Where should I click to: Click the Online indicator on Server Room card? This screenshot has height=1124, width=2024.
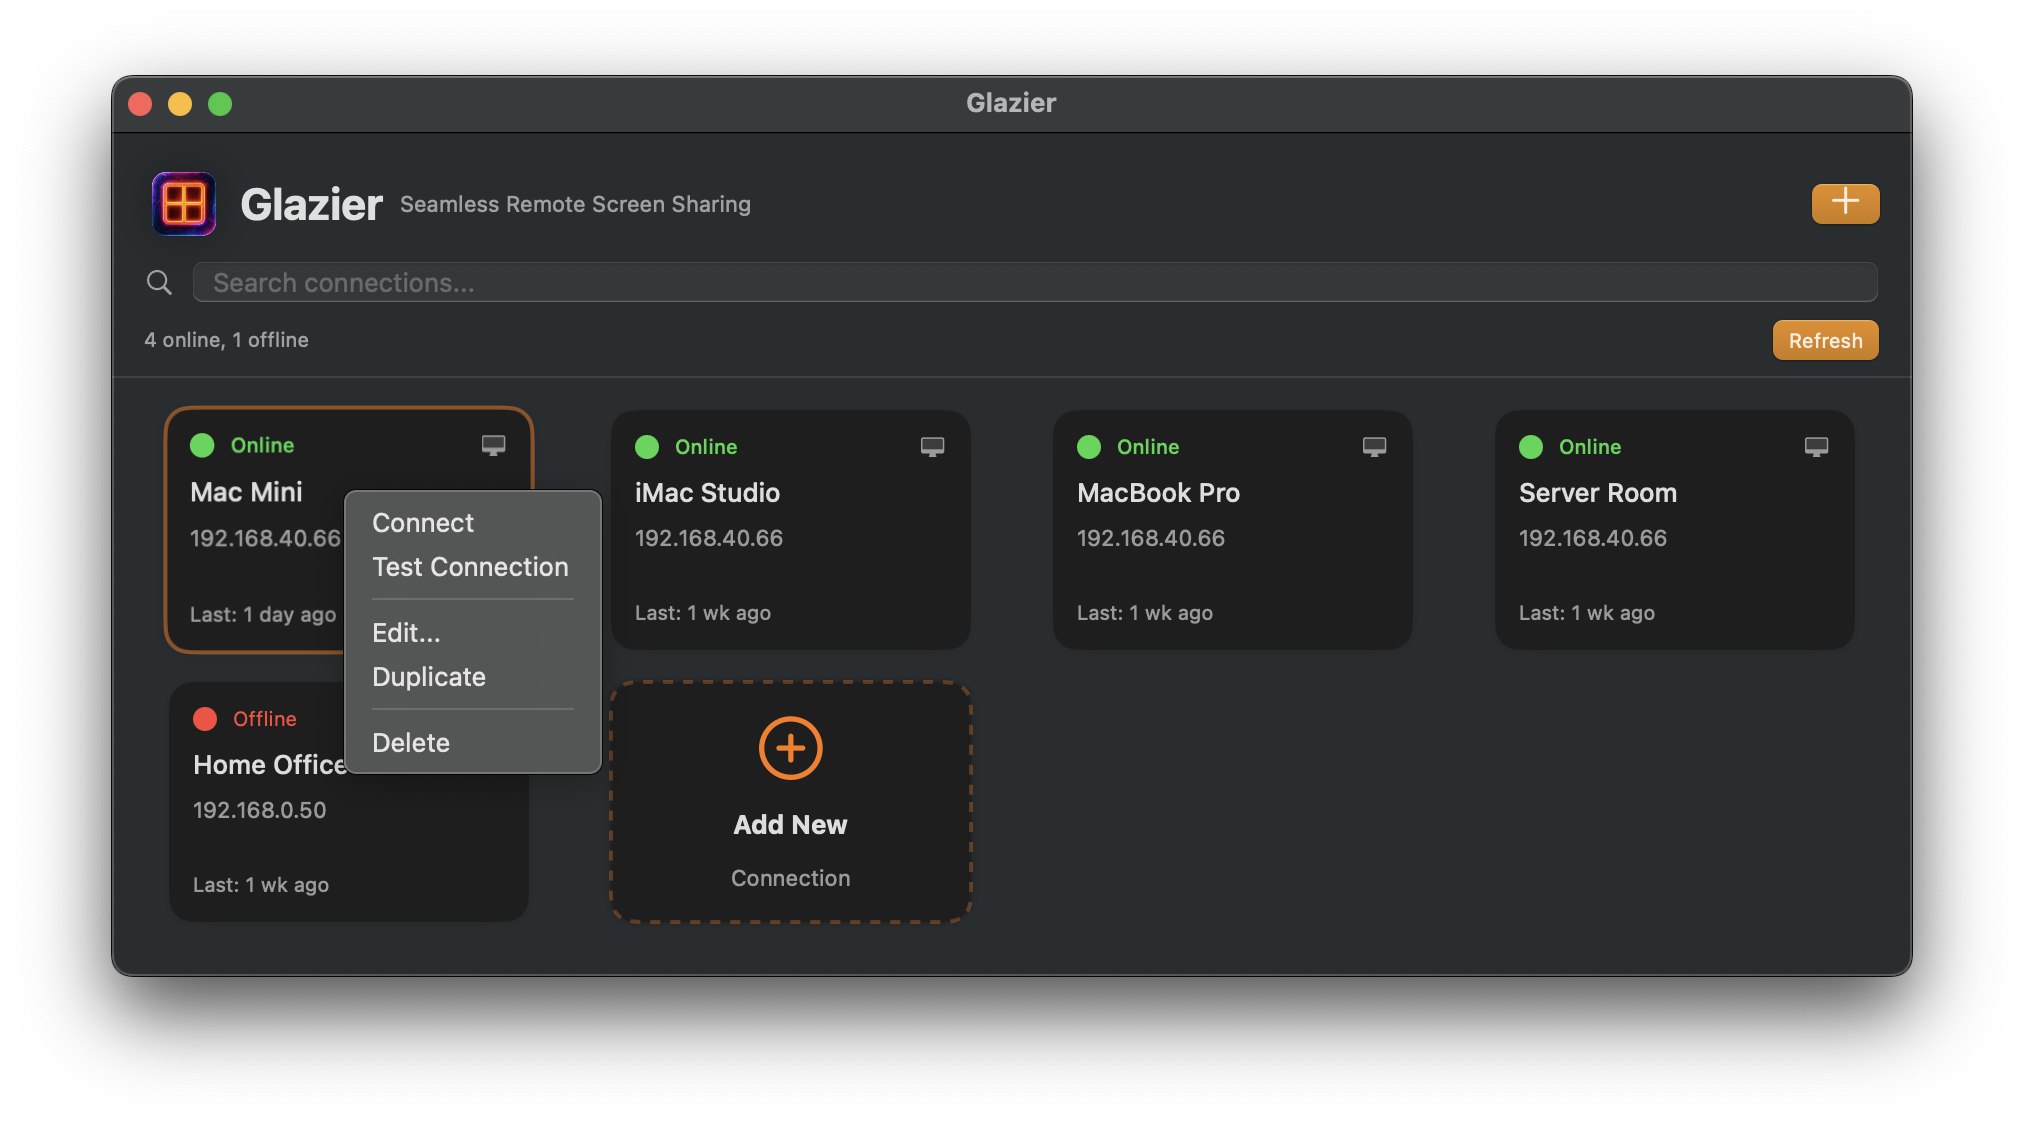tap(1530, 447)
